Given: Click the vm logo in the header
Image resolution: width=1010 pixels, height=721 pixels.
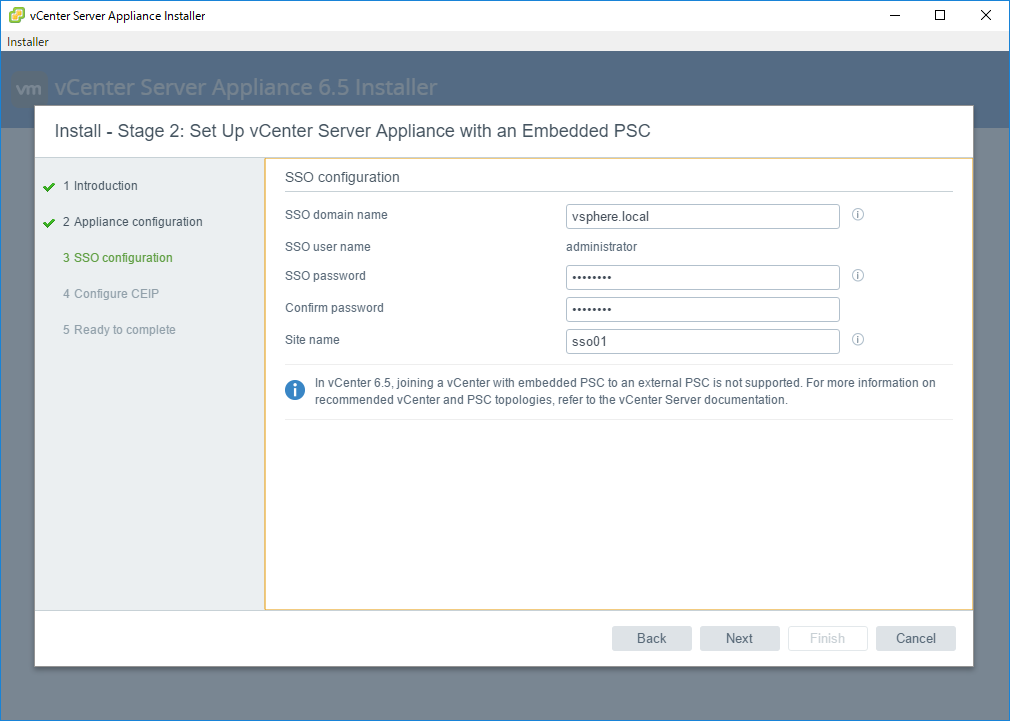Looking at the screenshot, I should pyautogui.click(x=29, y=88).
